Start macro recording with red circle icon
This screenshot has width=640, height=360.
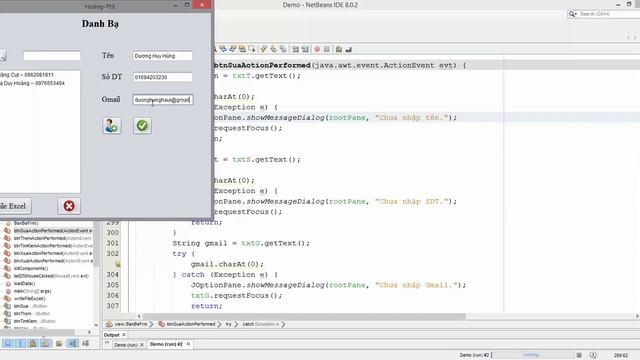pos(317,49)
